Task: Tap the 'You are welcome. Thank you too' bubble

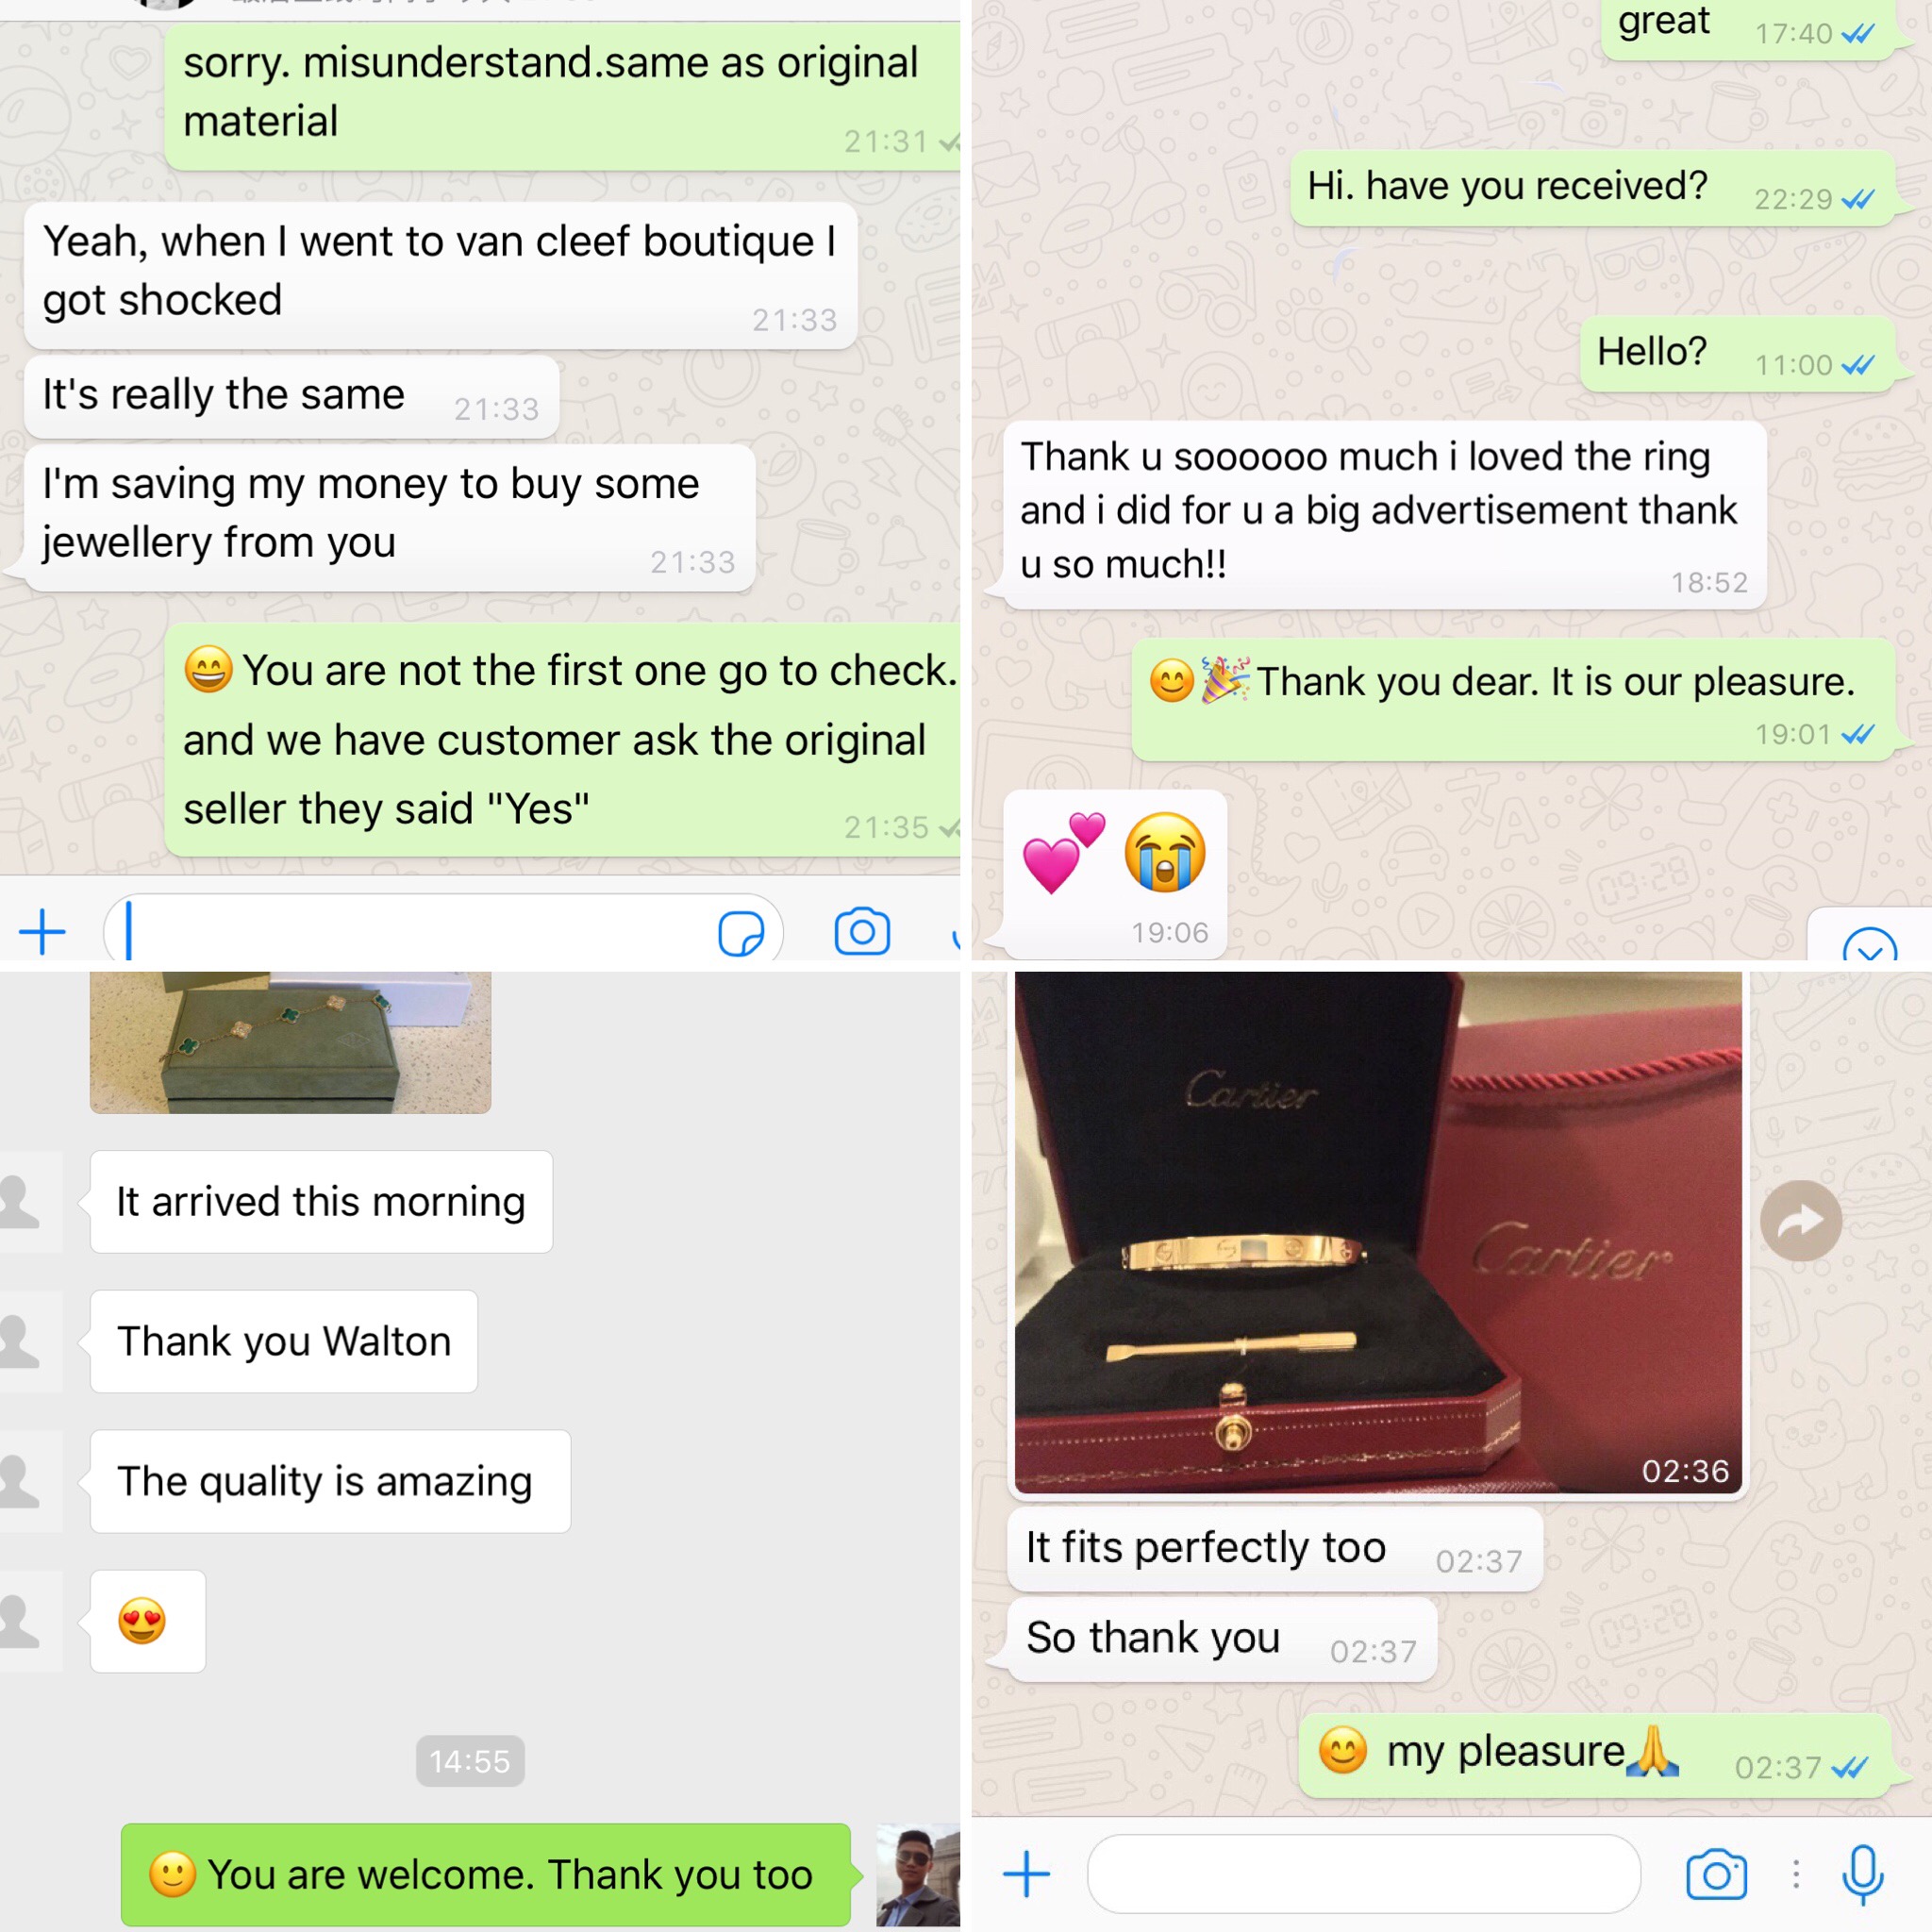Action: coord(486,1875)
